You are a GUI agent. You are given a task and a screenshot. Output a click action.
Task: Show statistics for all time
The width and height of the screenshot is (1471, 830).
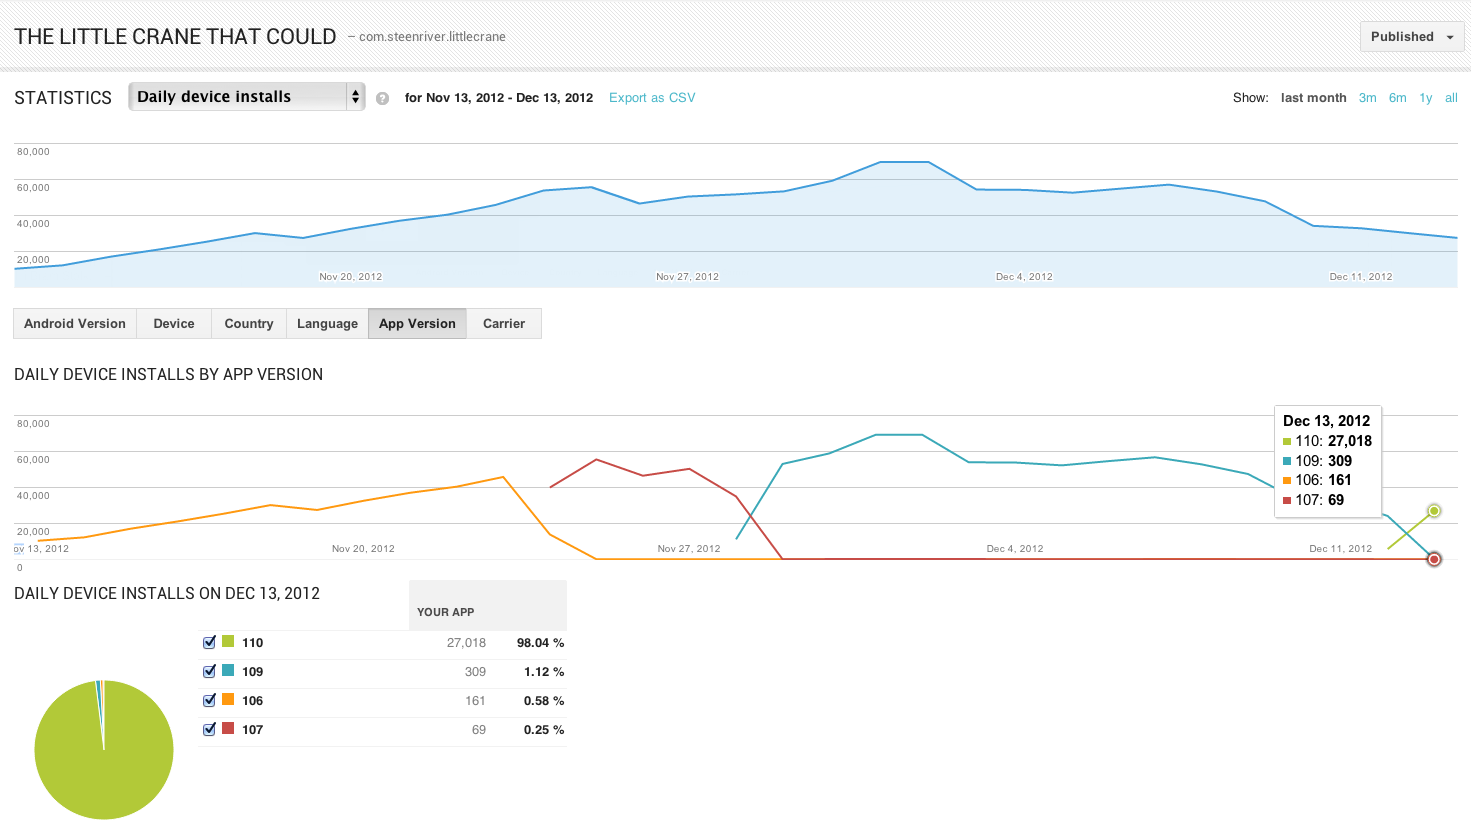click(x=1451, y=98)
